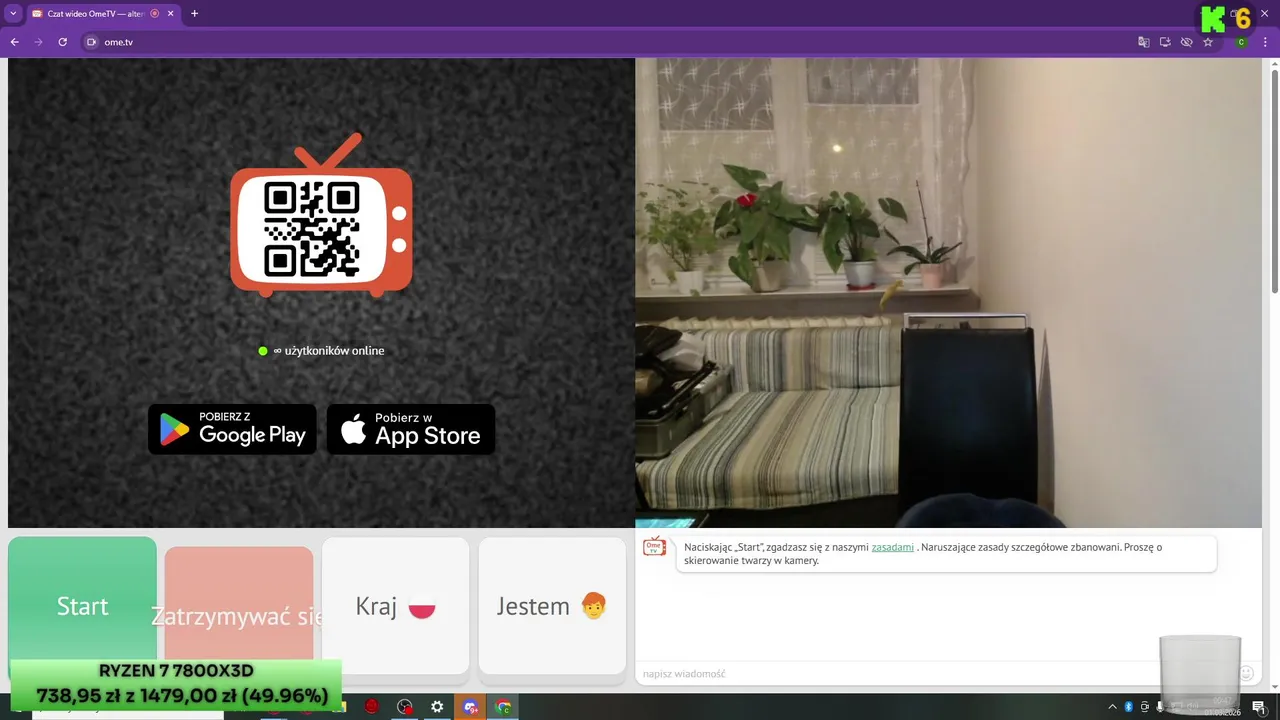The height and width of the screenshot is (720, 1280).
Task: Open the settings gear in taskbar
Action: 437,707
